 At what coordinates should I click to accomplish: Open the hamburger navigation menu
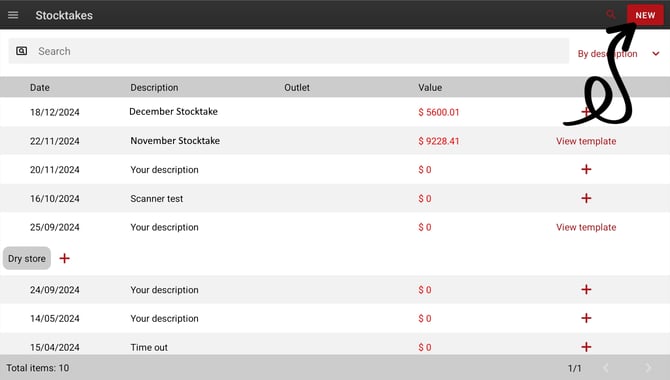[x=13, y=15]
